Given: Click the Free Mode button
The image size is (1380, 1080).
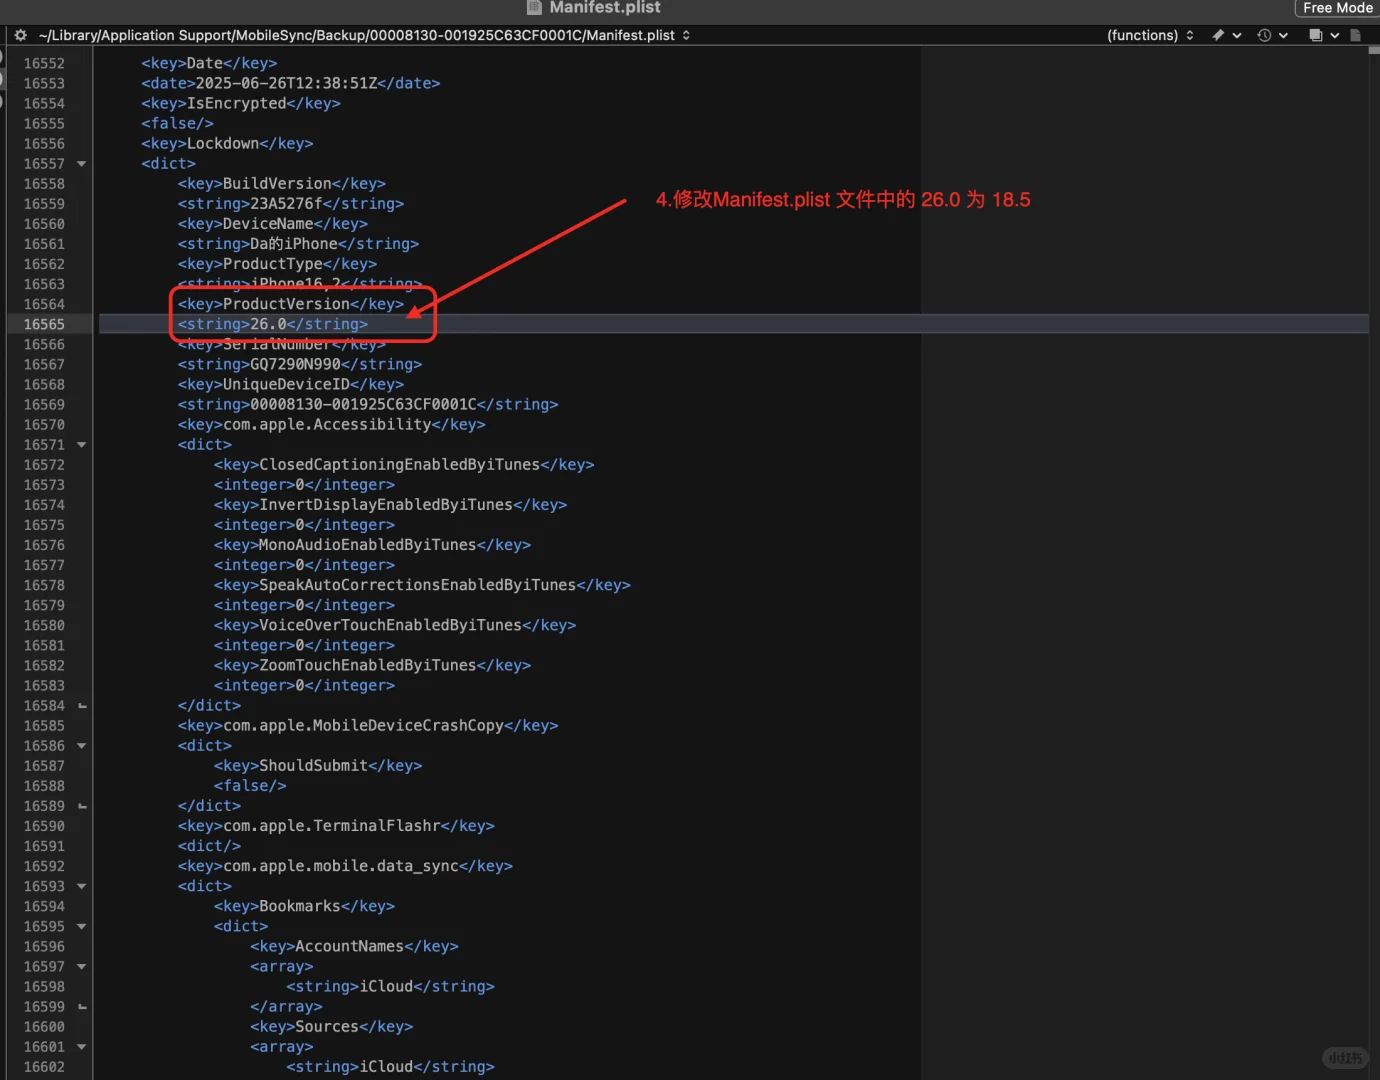Looking at the screenshot, I should pyautogui.click(x=1338, y=8).
